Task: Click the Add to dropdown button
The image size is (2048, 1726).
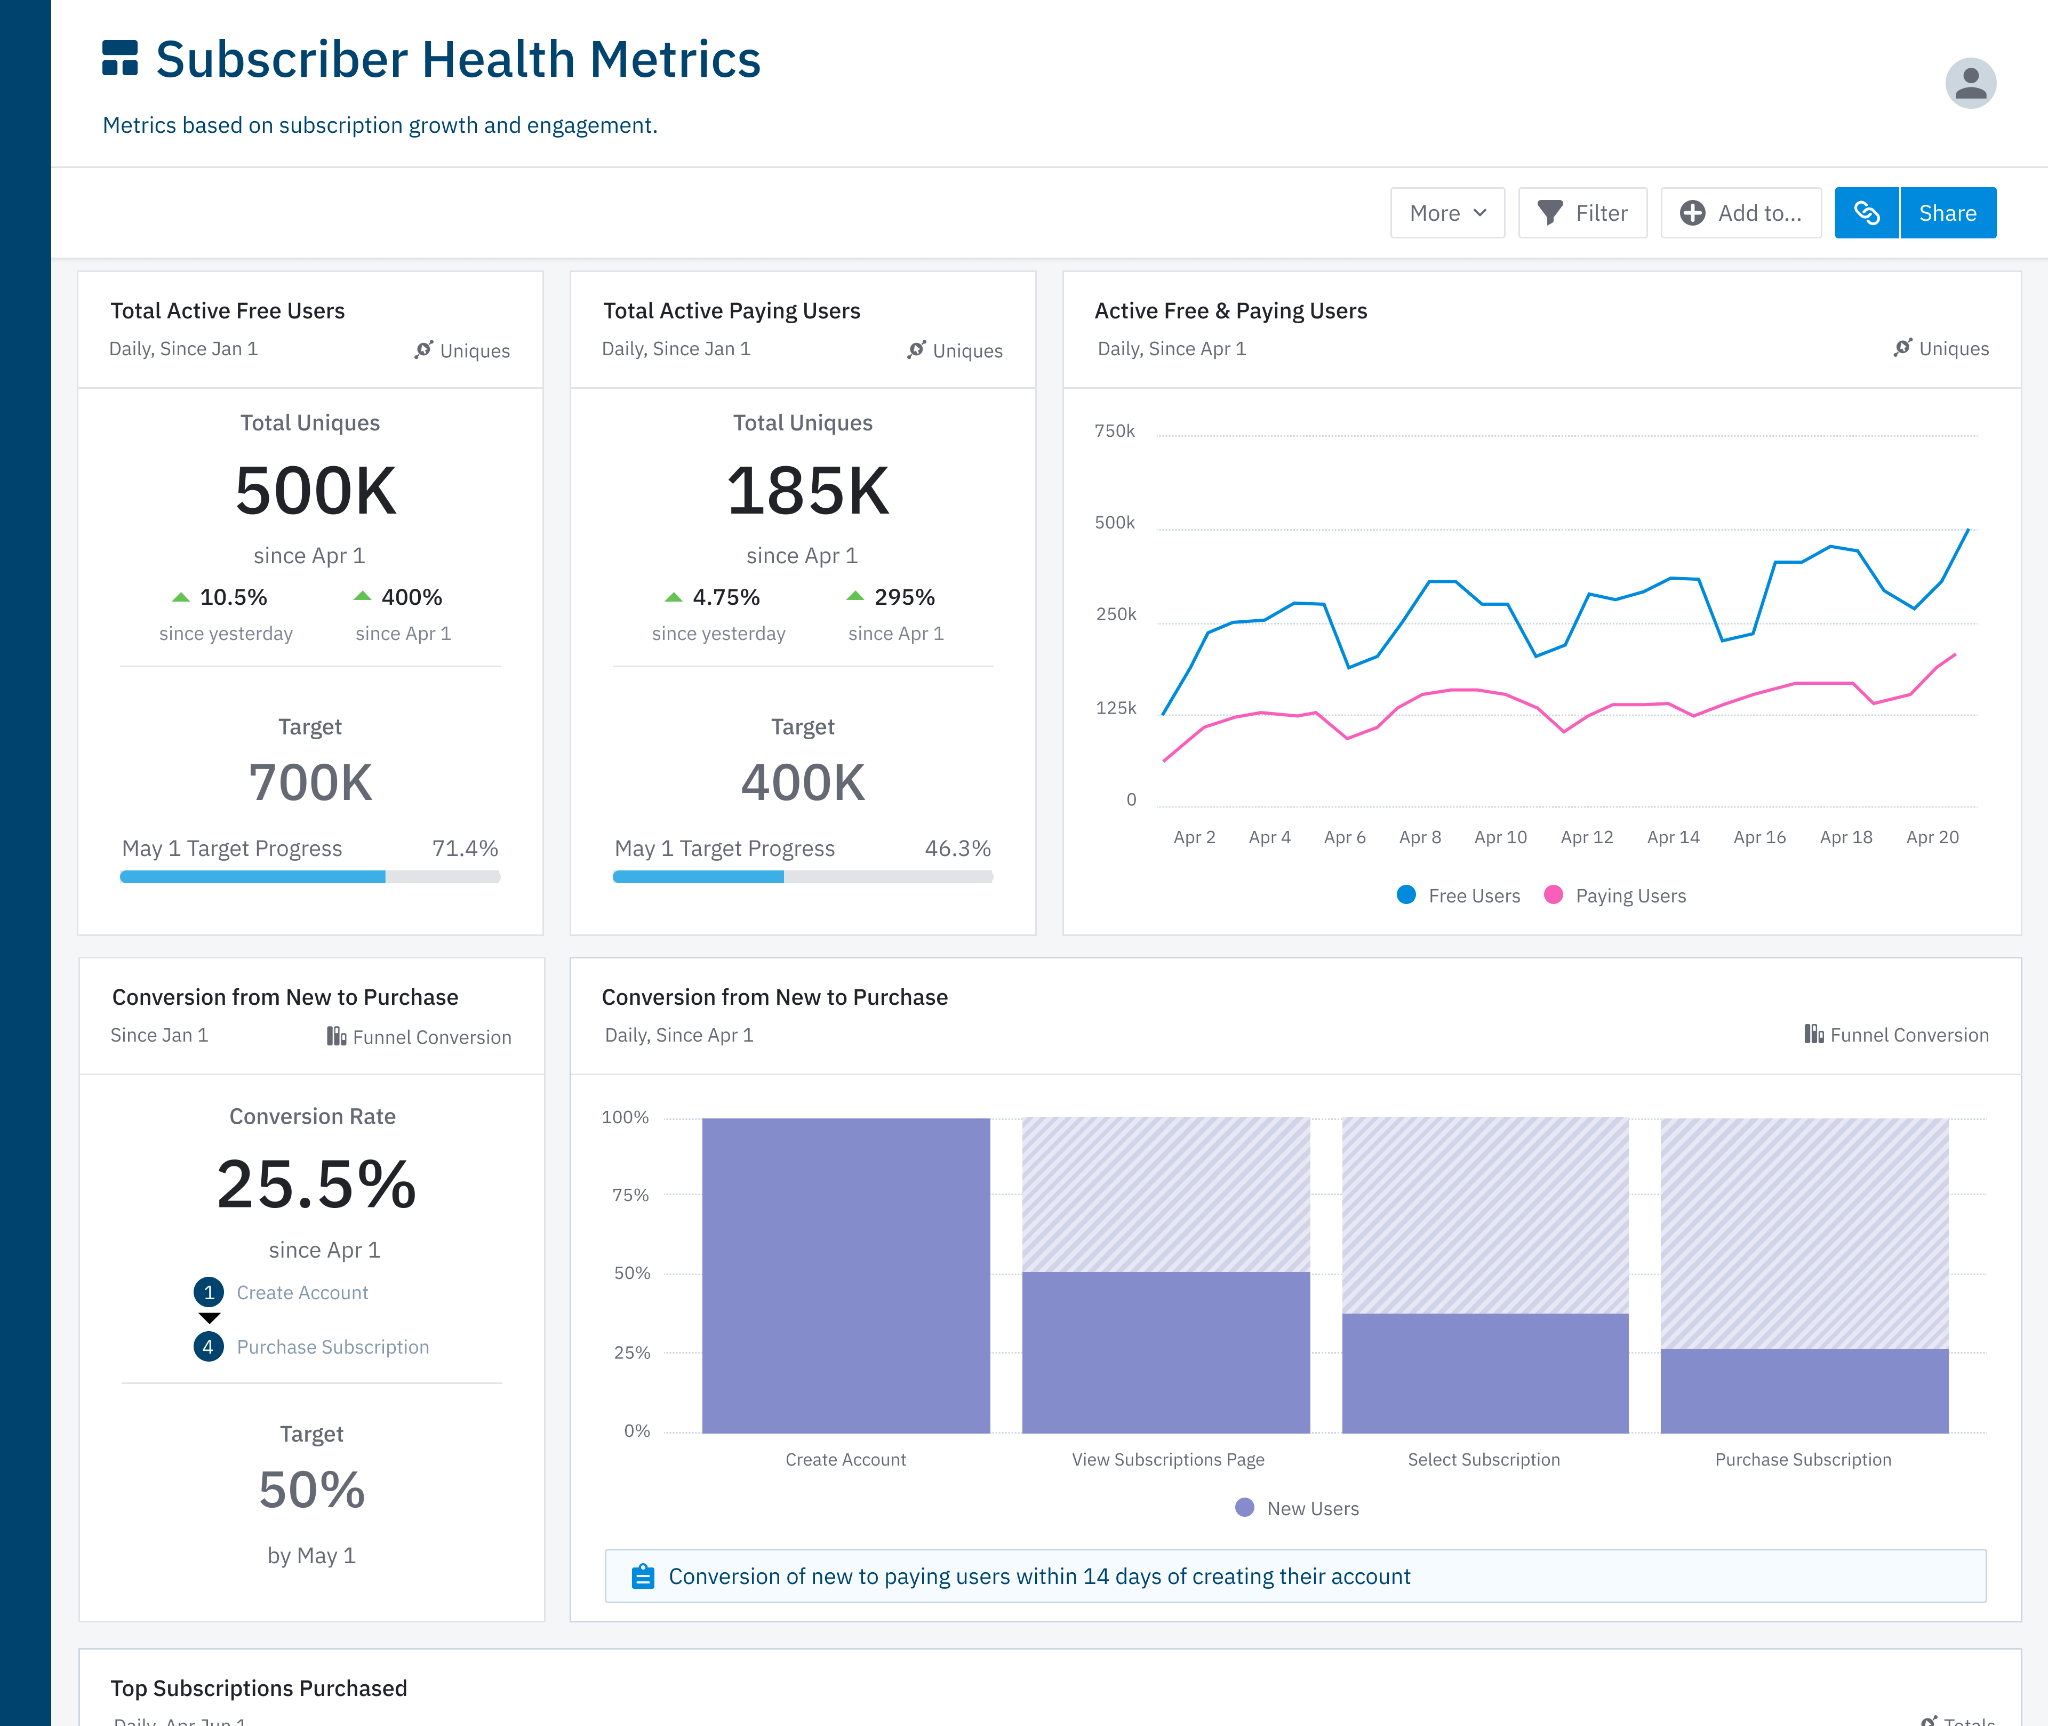Action: click(1741, 212)
